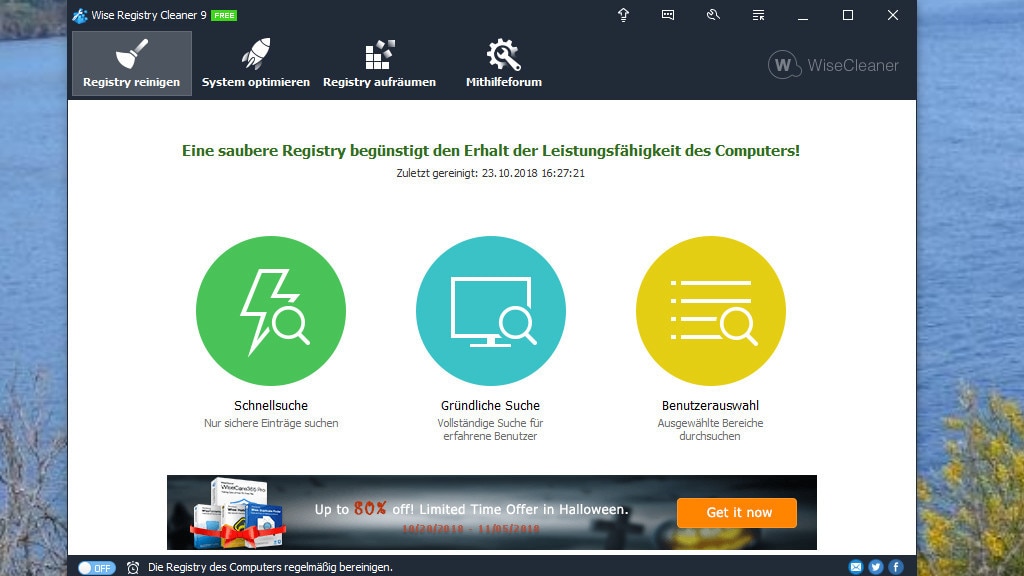
Task: Click the WiseCleaner logo
Action: [833, 65]
